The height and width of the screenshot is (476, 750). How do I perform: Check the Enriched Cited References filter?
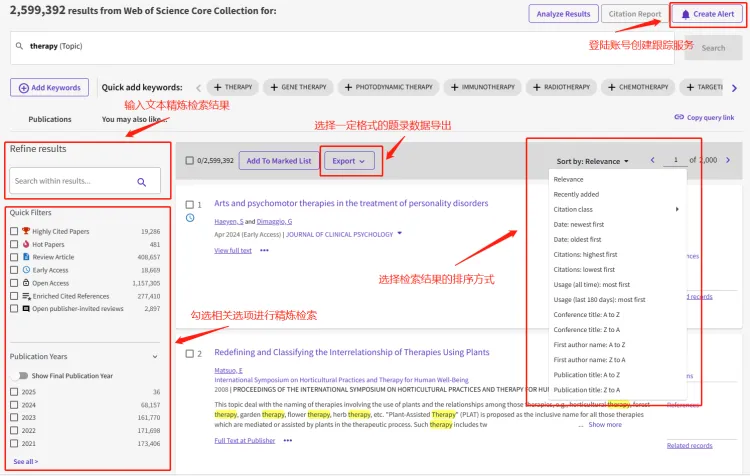(x=14, y=296)
